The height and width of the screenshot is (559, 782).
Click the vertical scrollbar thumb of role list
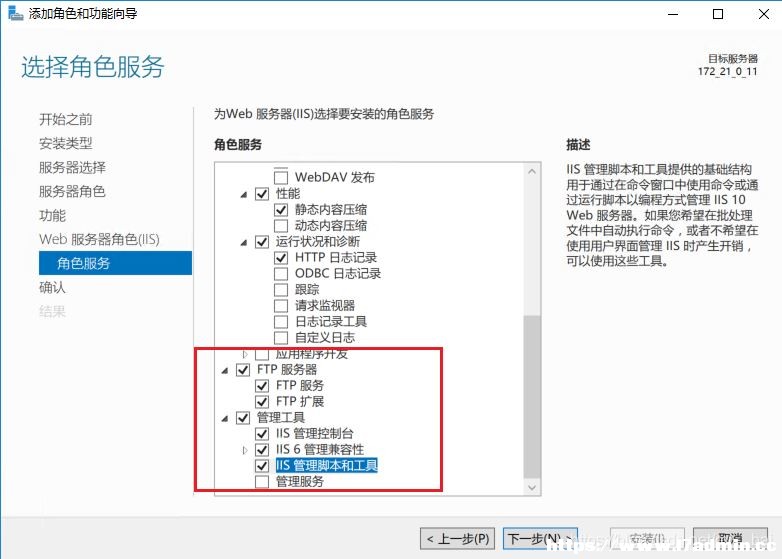tap(532, 397)
